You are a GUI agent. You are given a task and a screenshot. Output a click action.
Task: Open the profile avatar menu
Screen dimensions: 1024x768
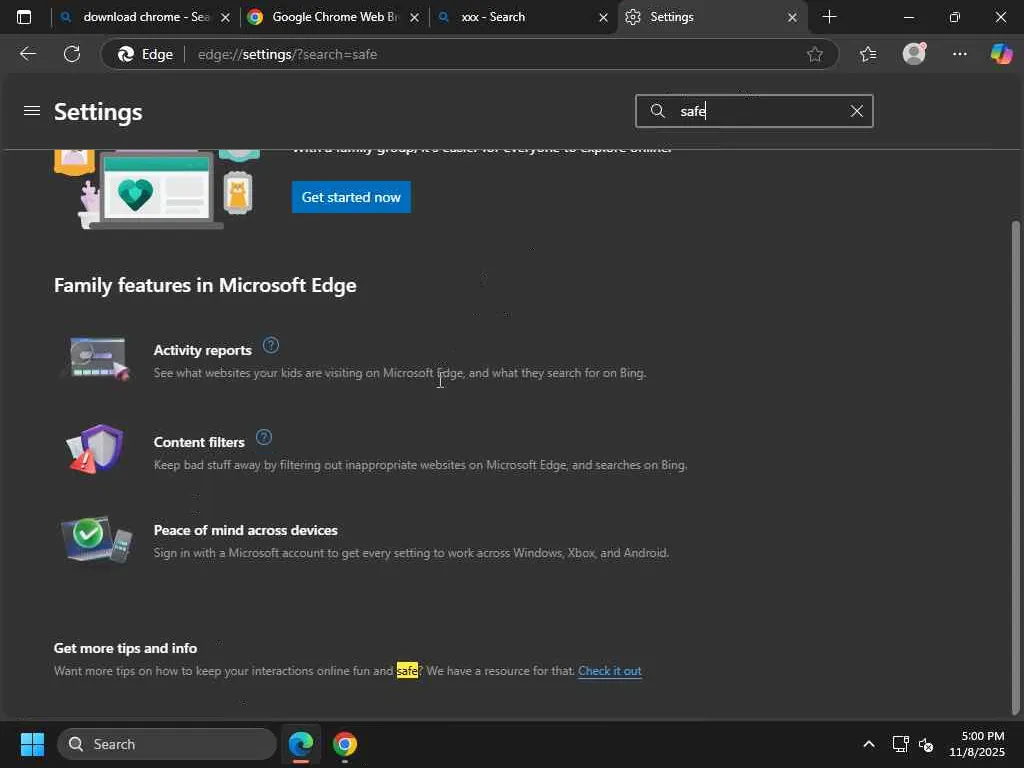click(914, 54)
